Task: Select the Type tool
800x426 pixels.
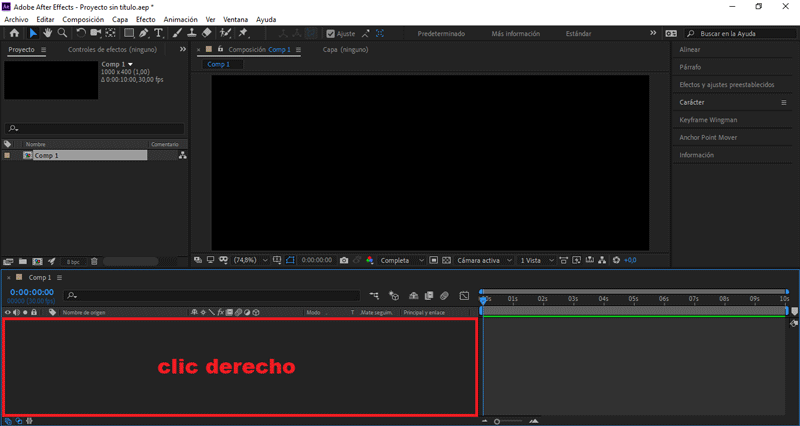Action: click(x=159, y=33)
